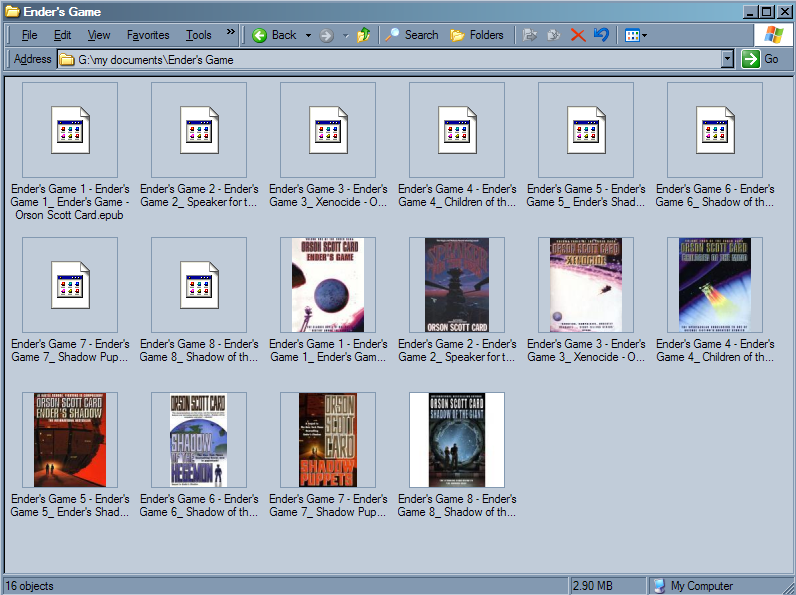Screen dimensions: 796x595
Task: Click '16 objects' in status bar
Action: click(x=29, y=586)
